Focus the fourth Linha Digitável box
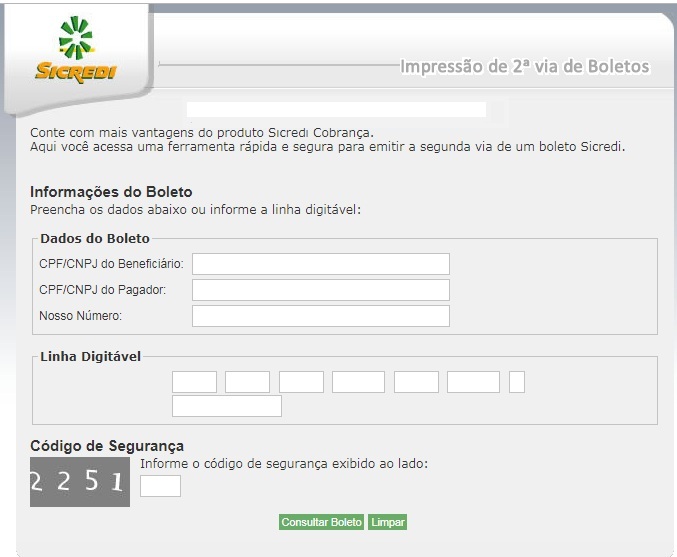 tap(358, 382)
